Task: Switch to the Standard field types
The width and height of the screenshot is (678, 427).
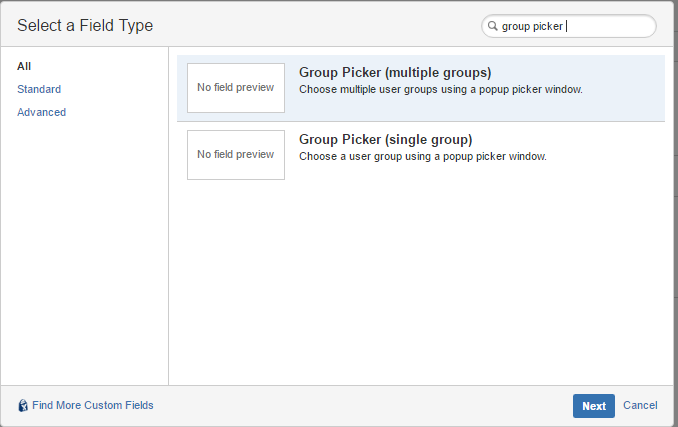Action: pos(39,89)
